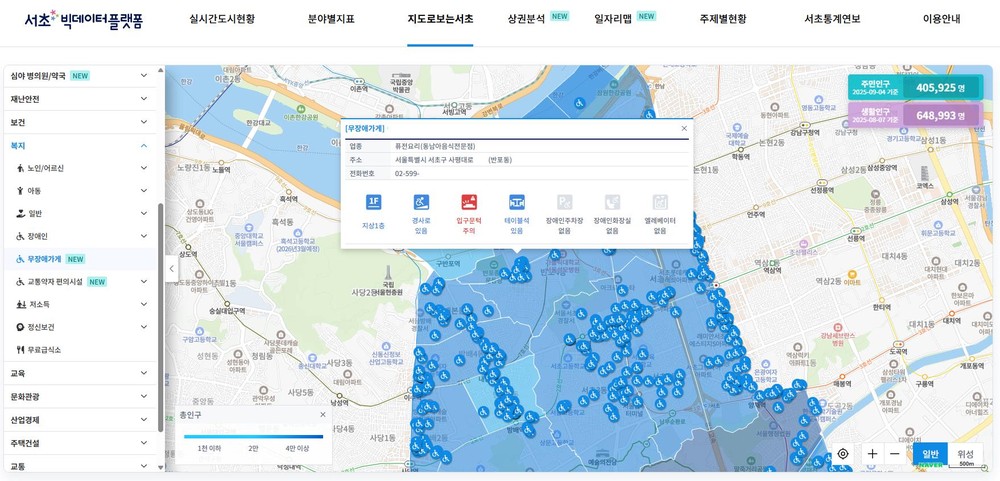Expand the 재난안전 category
Screen dimensions: 1000x481
80,99
